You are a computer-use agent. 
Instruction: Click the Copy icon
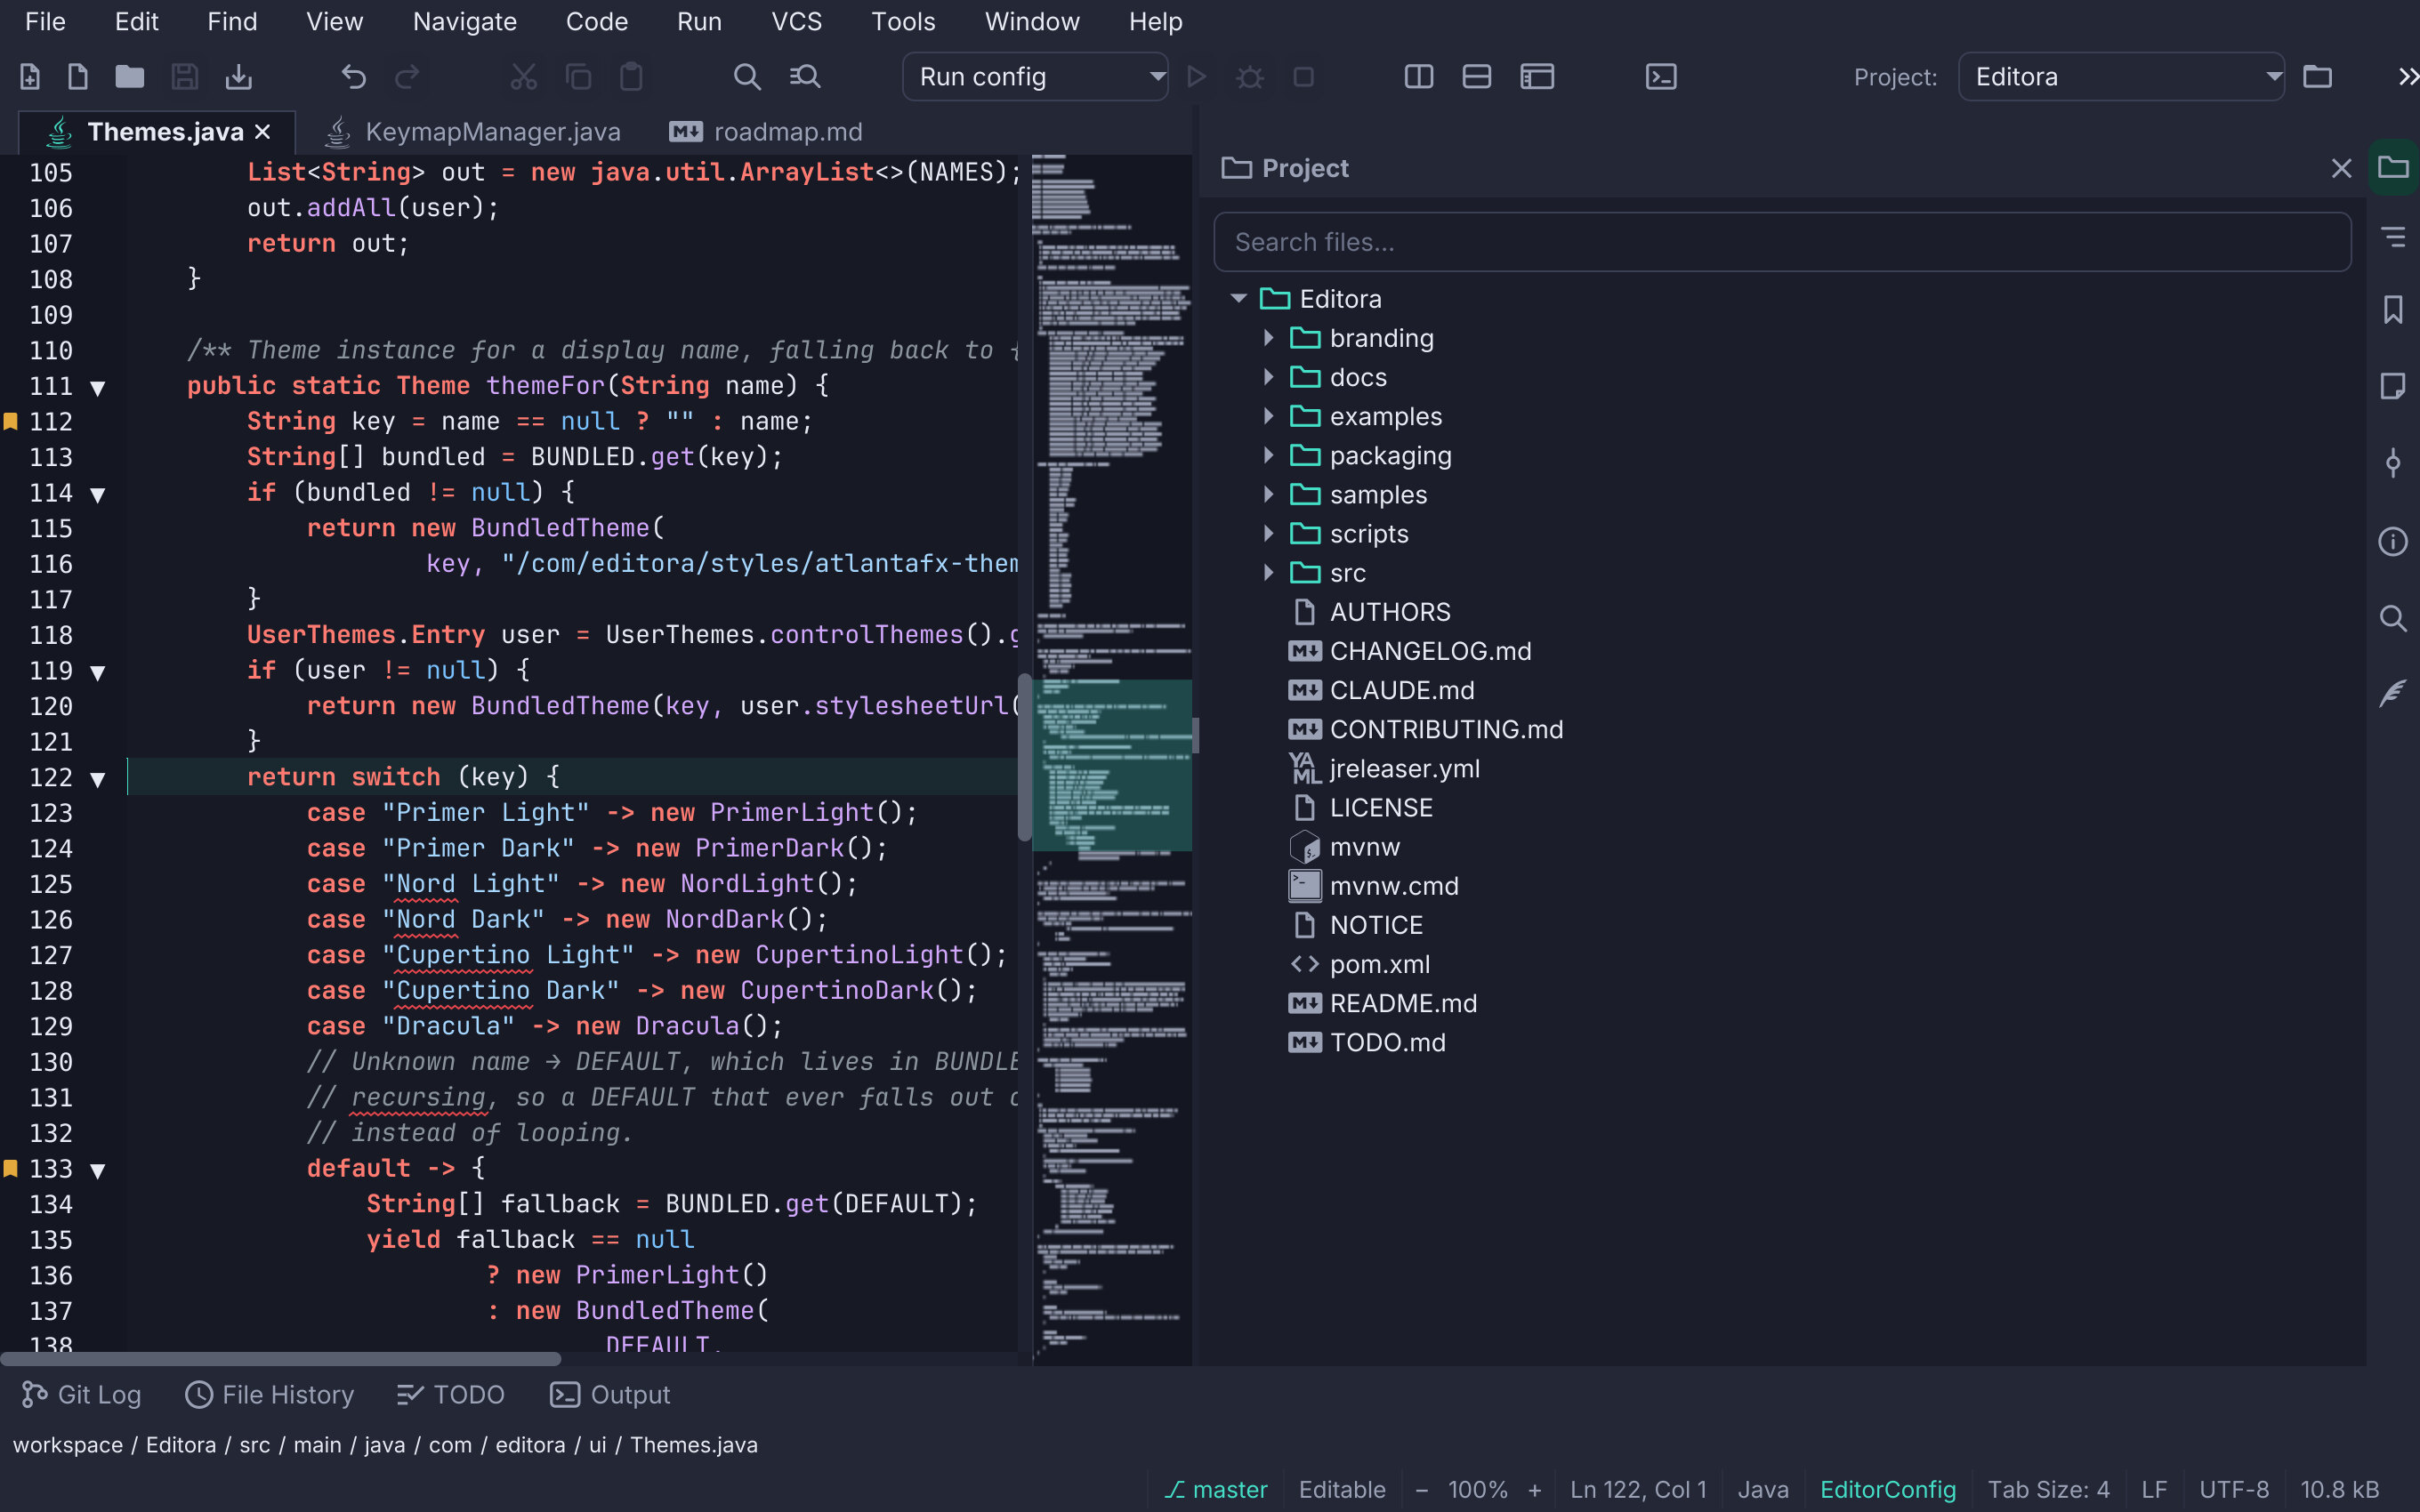point(578,77)
